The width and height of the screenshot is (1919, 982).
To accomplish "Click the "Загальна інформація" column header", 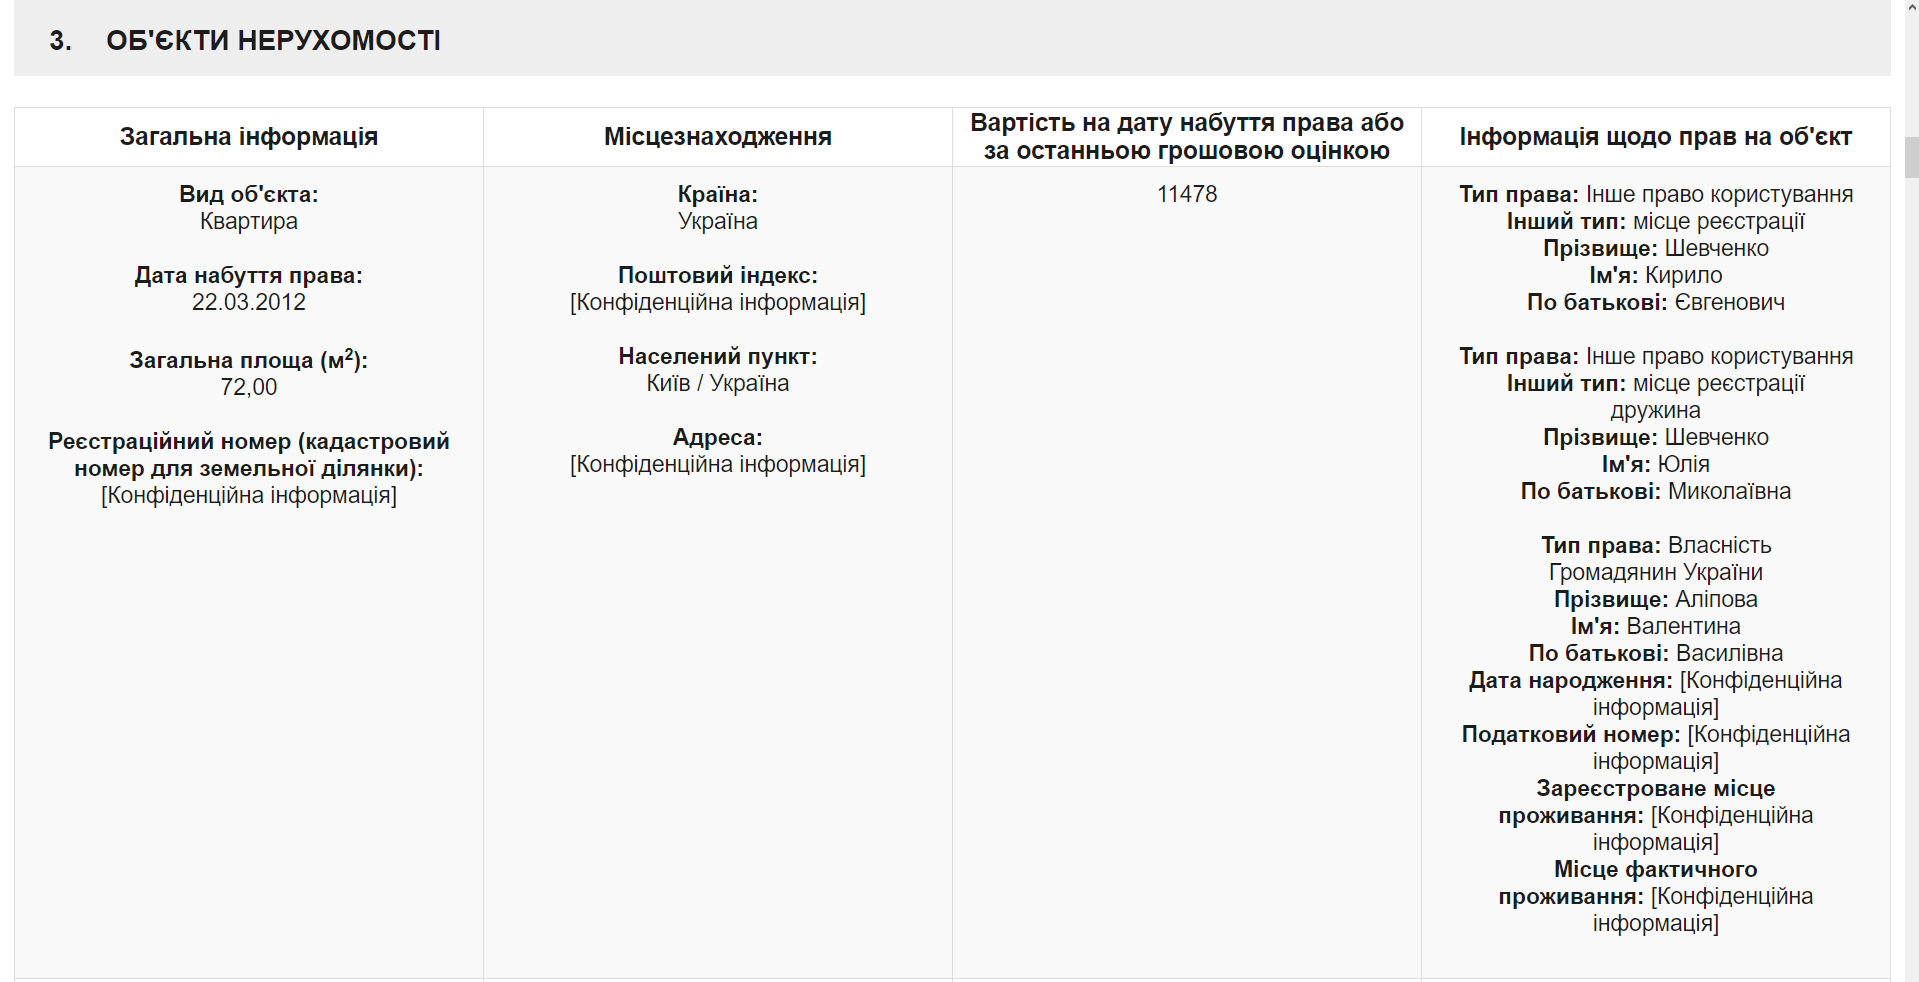I will (249, 137).
